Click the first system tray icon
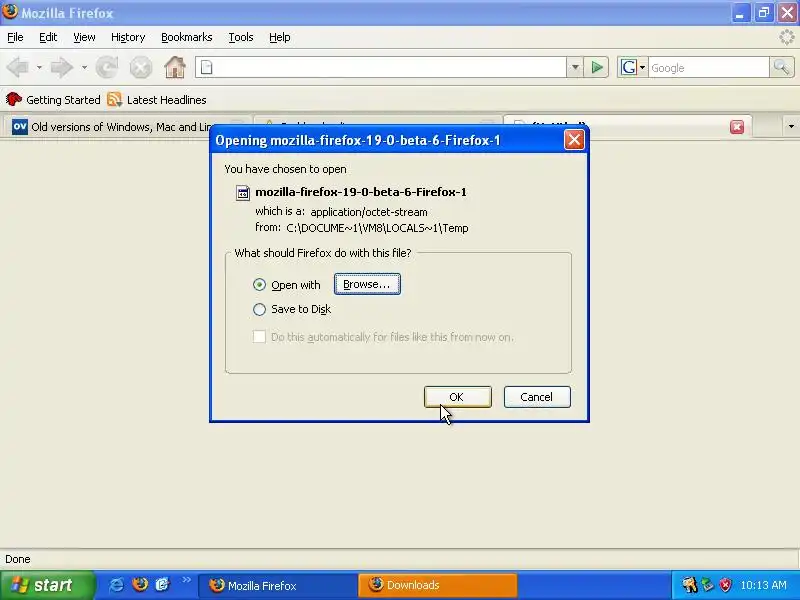 pyautogui.click(x=690, y=585)
